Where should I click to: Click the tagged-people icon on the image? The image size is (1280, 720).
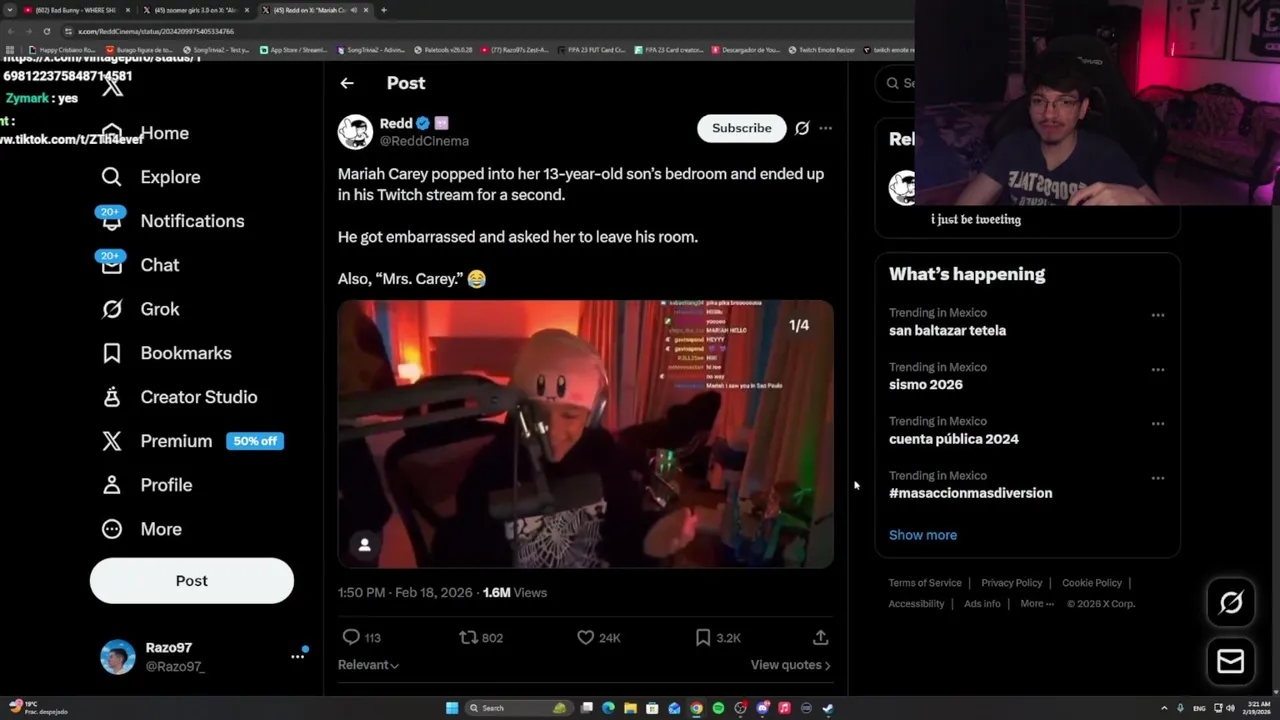[365, 544]
